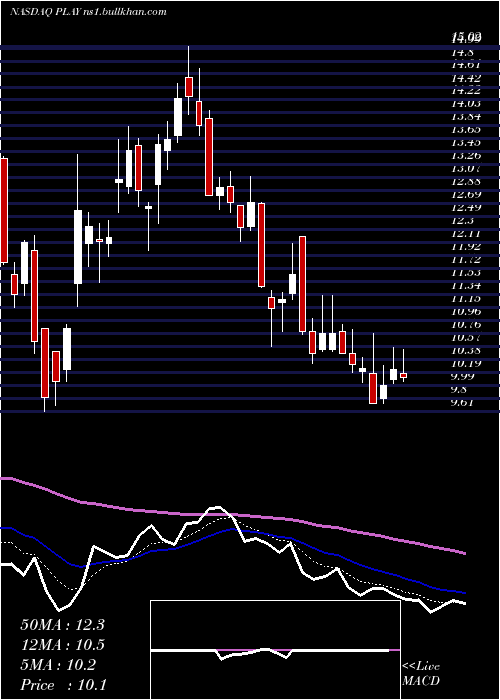Click the 10.19 price label
The height and width of the screenshot is (700, 500).
point(466,362)
